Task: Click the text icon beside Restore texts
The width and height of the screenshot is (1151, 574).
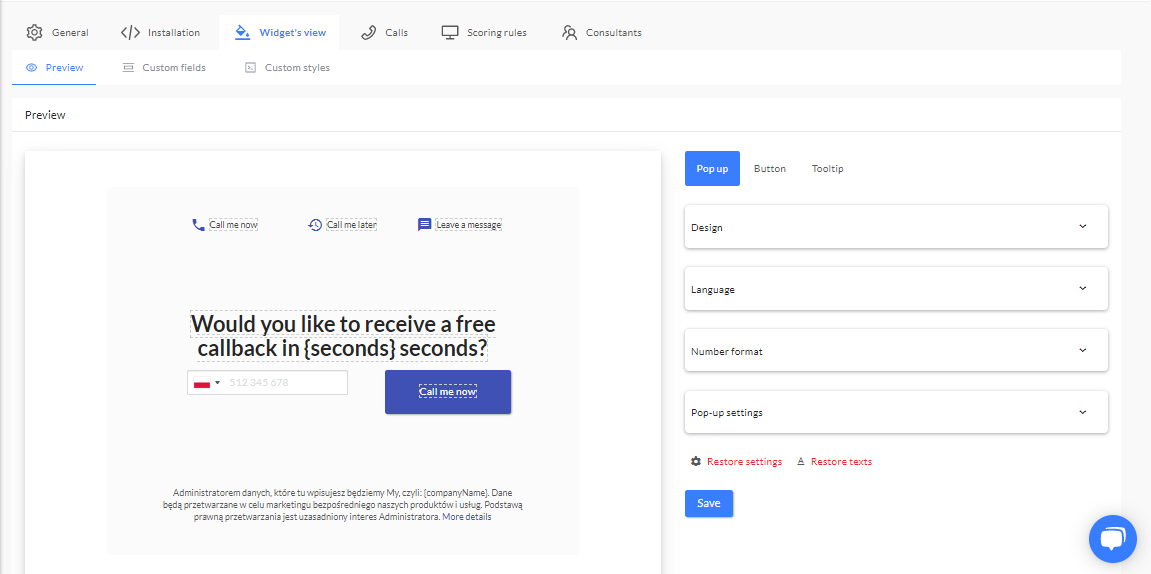Action: click(x=801, y=462)
